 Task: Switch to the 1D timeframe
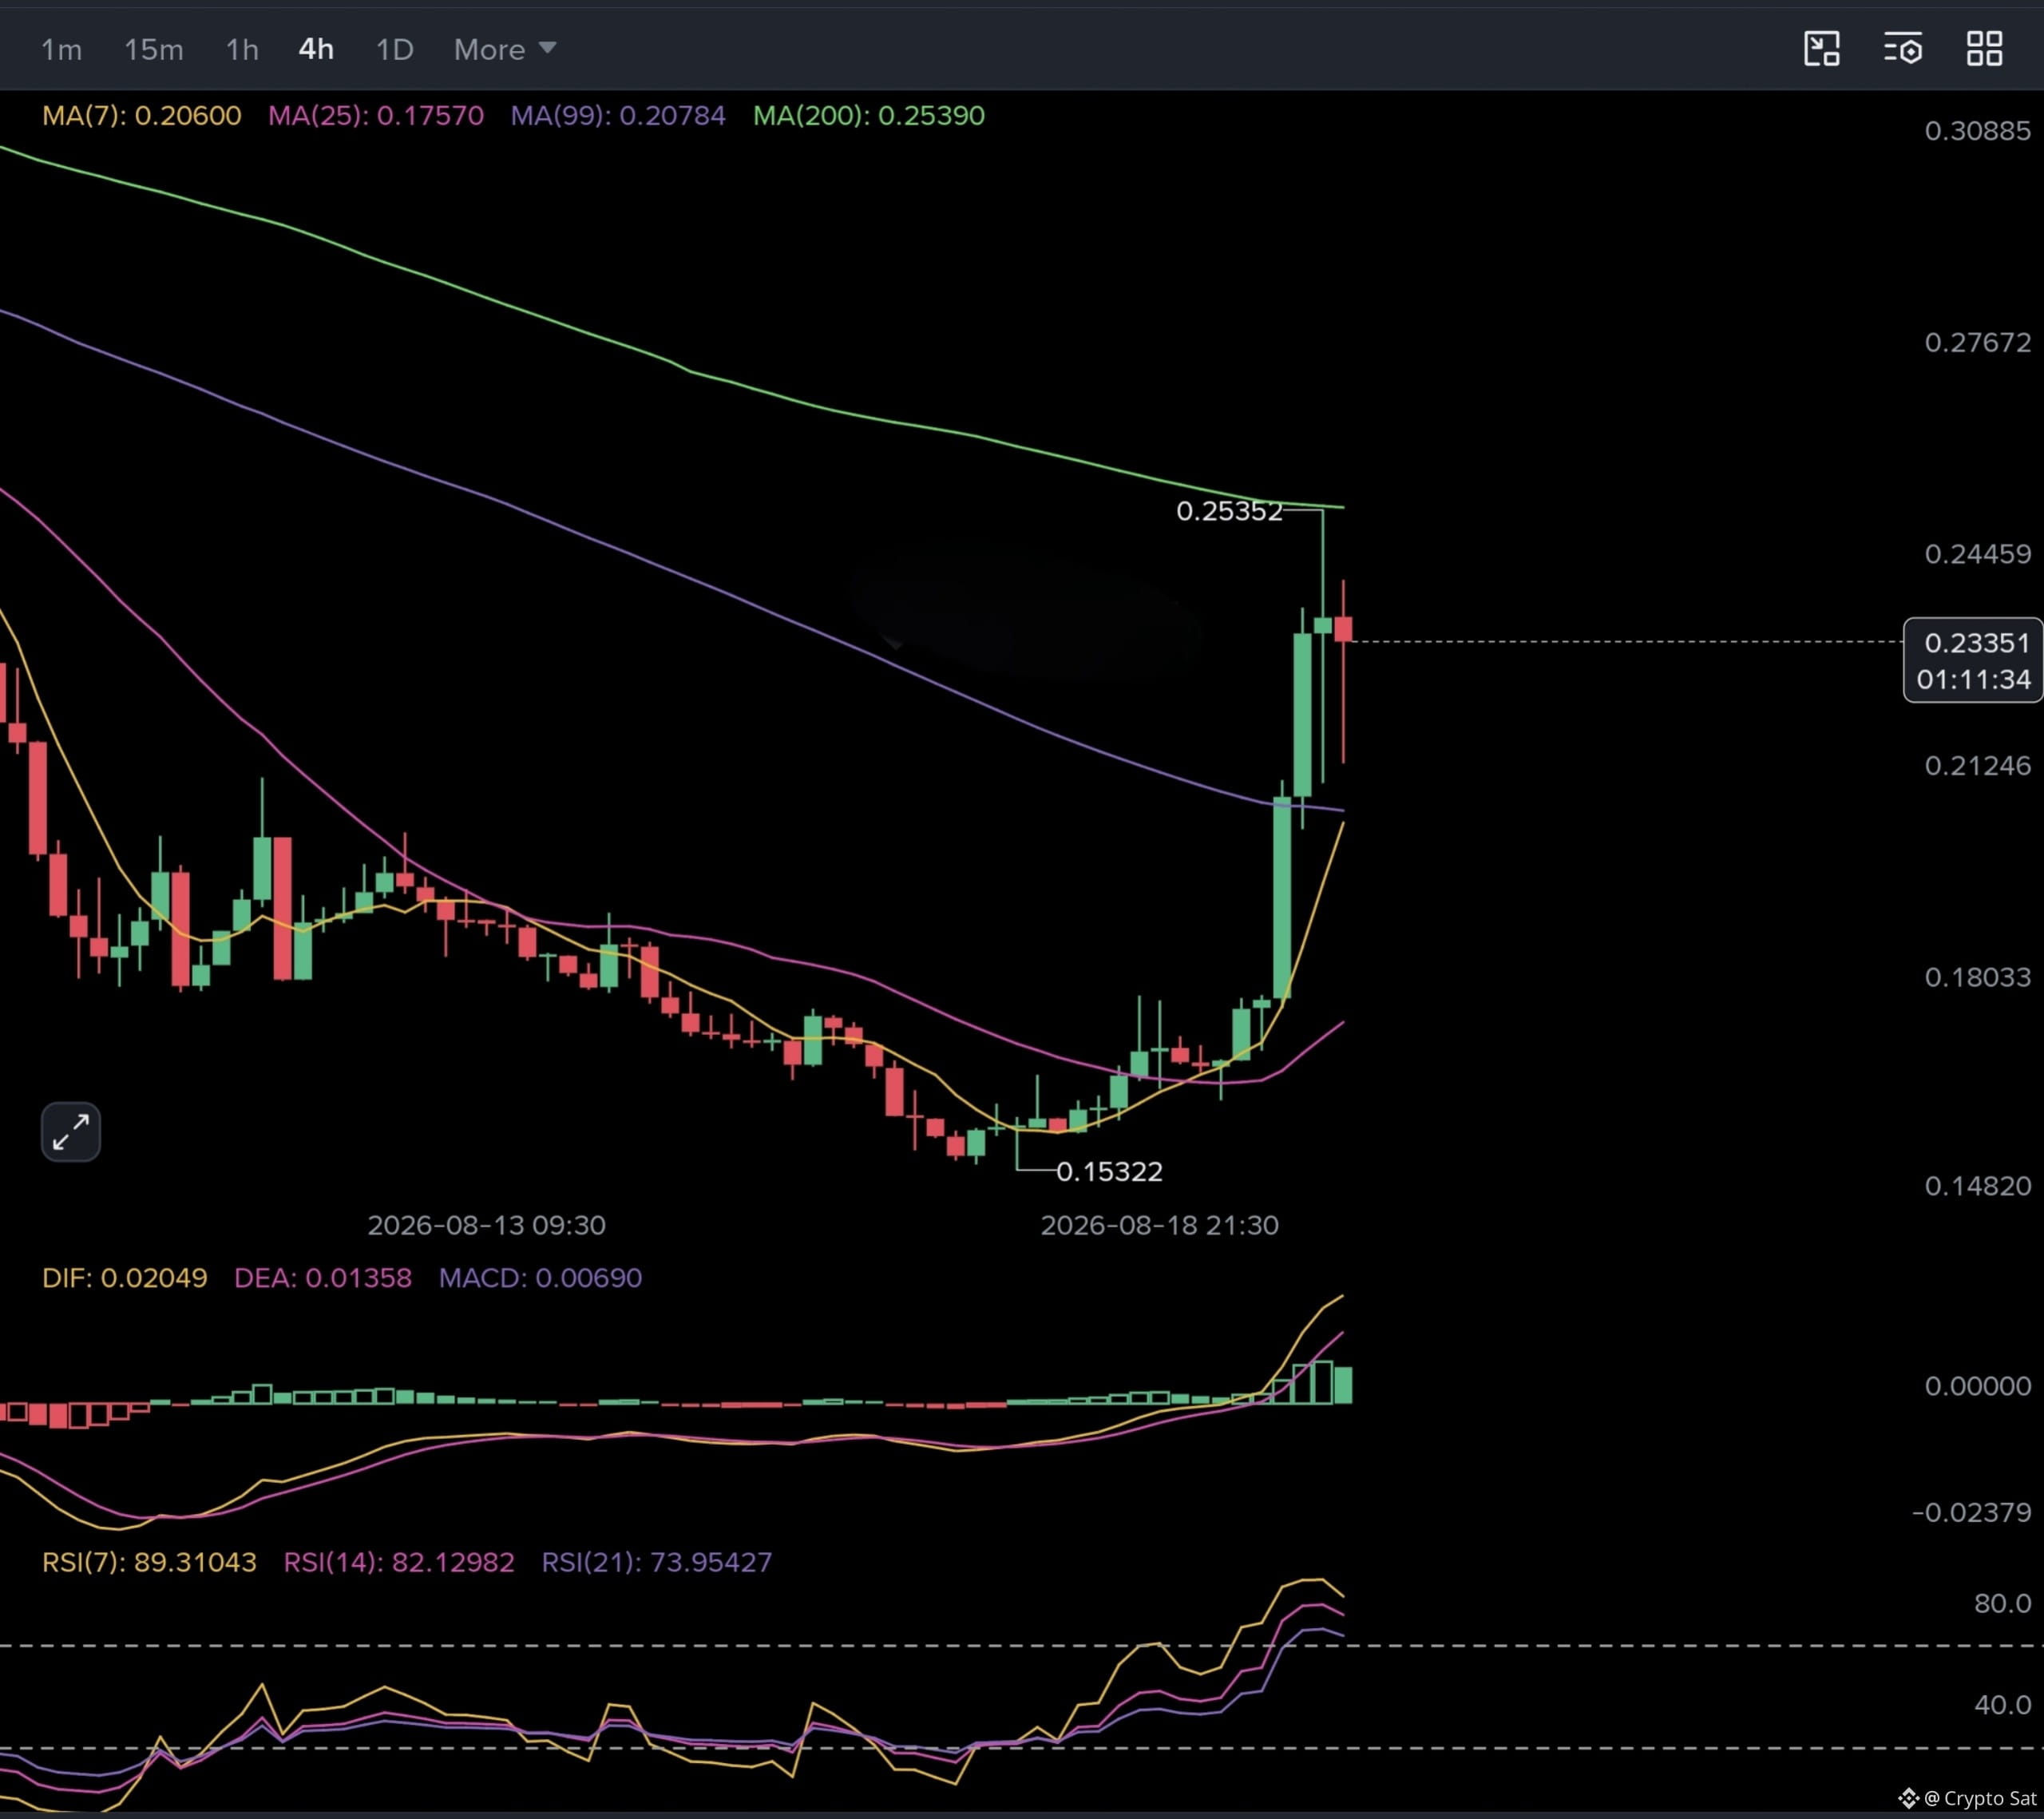[x=394, y=49]
